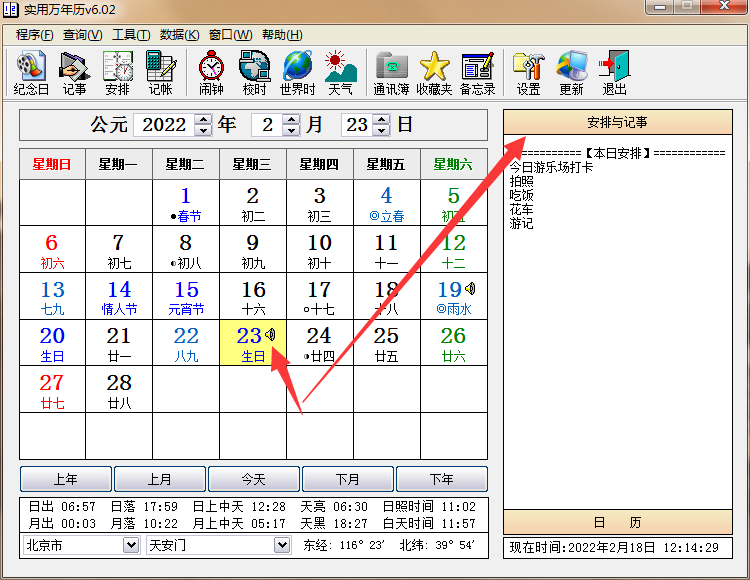The width and height of the screenshot is (750, 580).
Task: Select February 14 情人节 date cell
Action: pyautogui.click(x=119, y=297)
